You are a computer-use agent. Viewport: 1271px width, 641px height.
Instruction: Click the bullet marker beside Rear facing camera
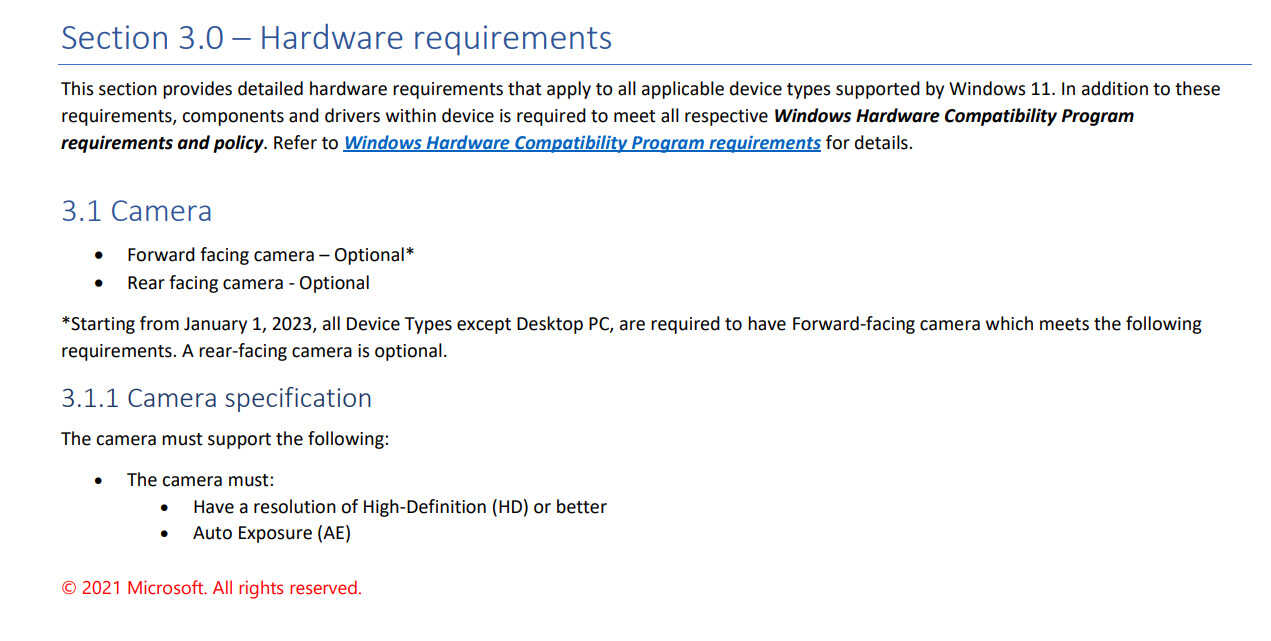[x=98, y=284]
